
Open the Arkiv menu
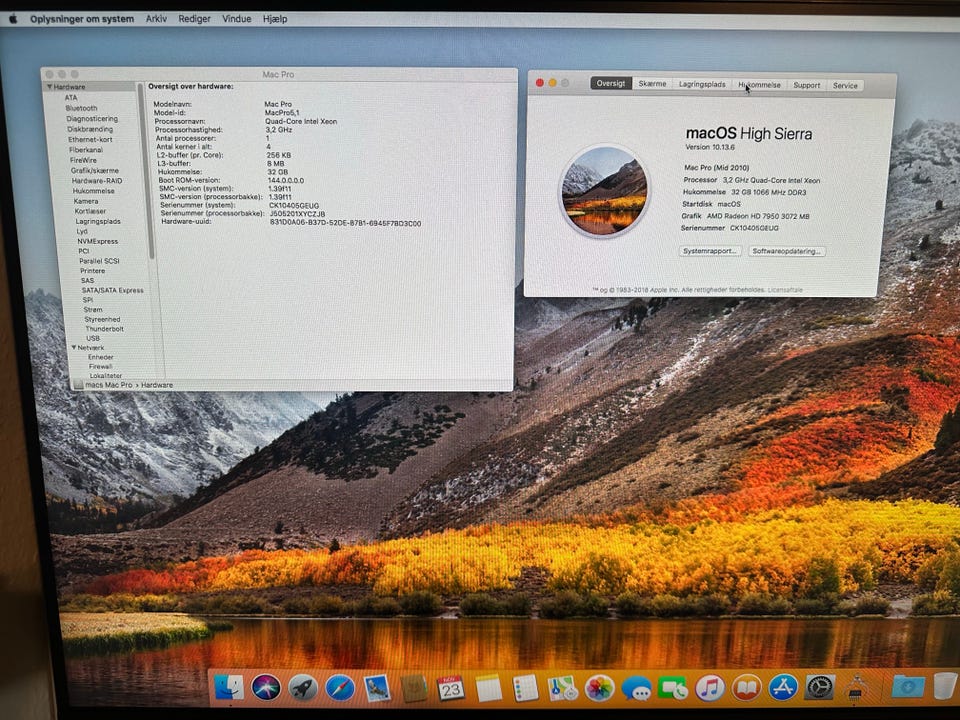pos(156,18)
